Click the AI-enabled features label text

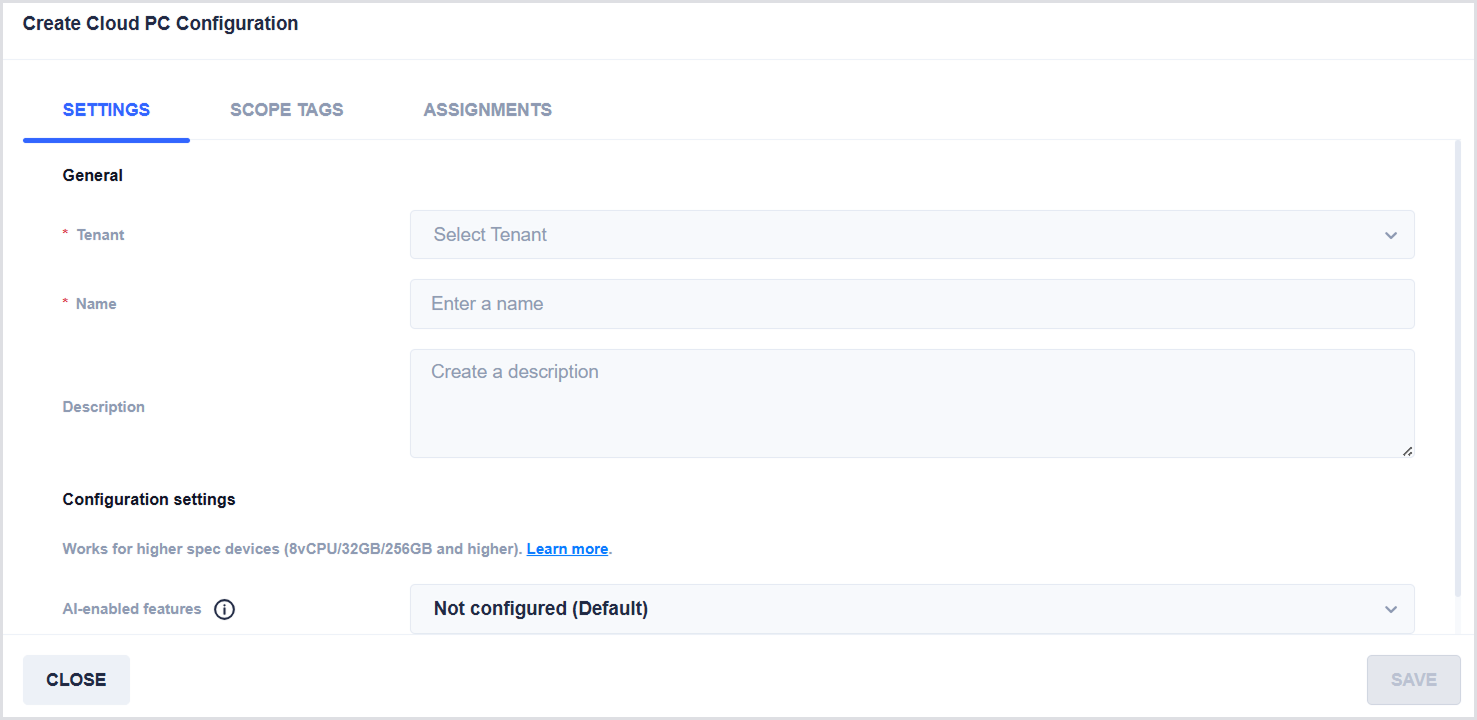pyautogui.click(x=132, y=609)
